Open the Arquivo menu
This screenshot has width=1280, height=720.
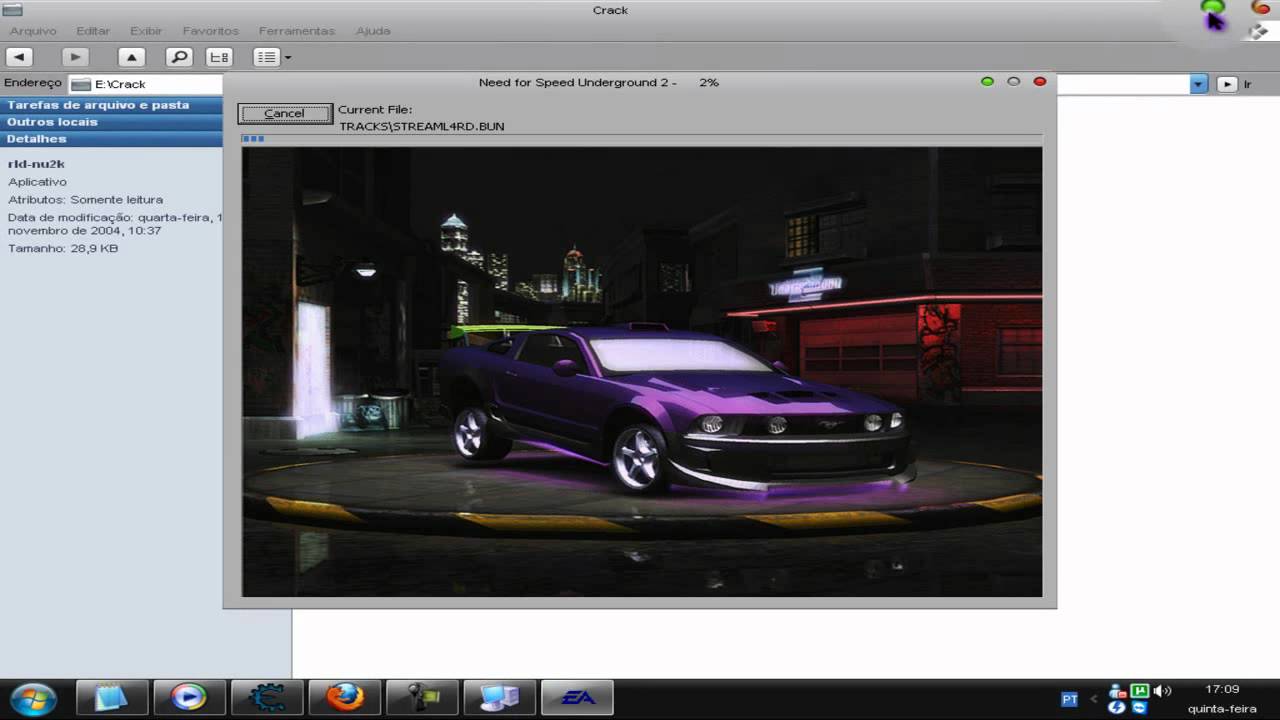[33, 31]
